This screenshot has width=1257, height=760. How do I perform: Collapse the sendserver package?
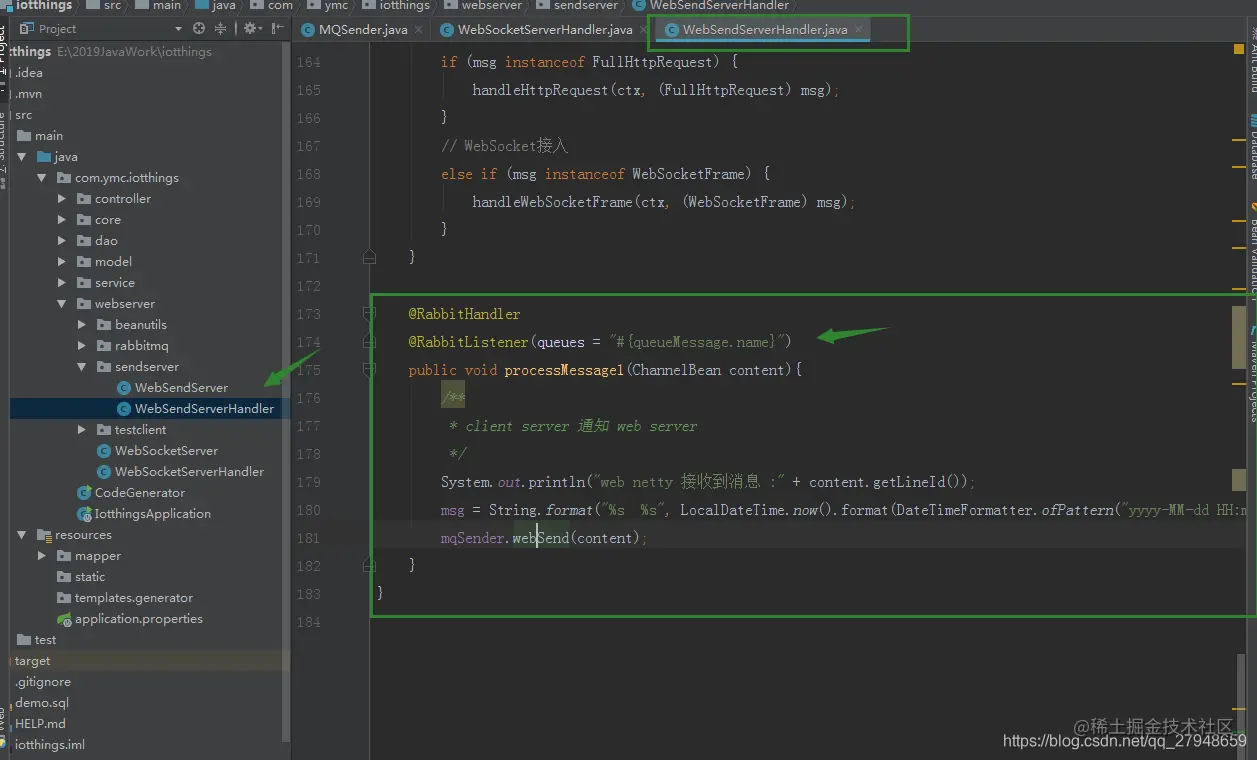82,367
